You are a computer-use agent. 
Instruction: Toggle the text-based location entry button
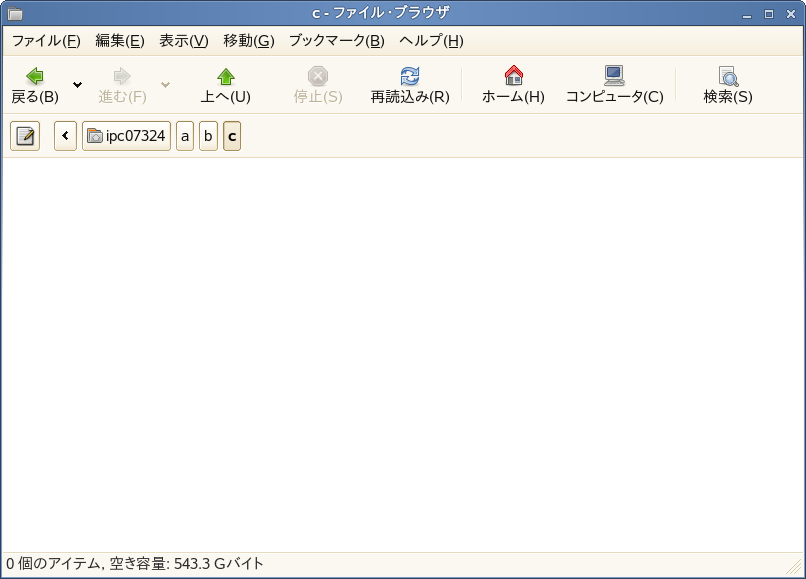coord(25,136)
